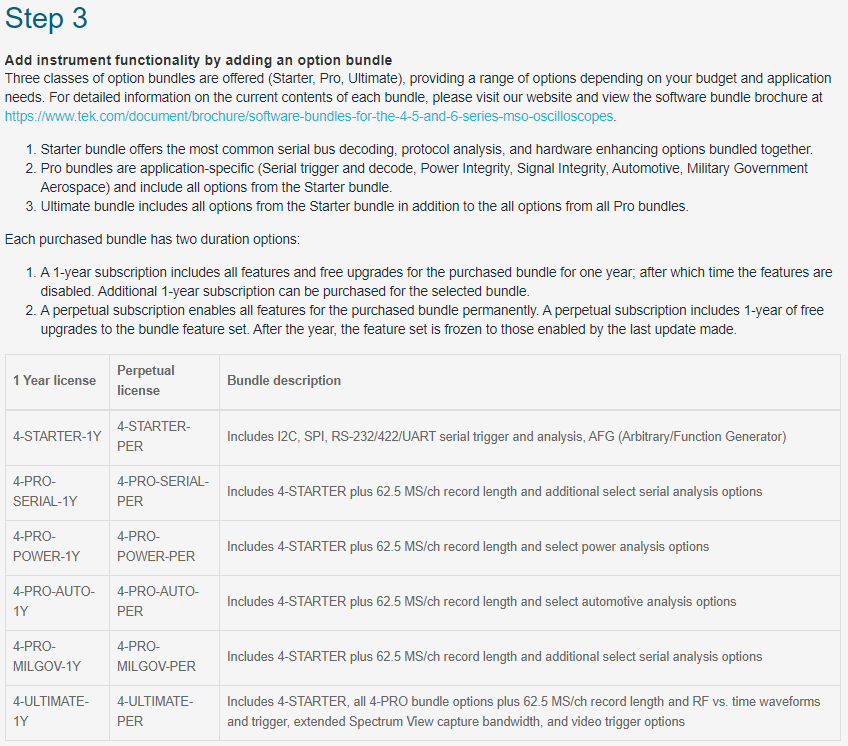Click the 'Add instrument functionality' bold heading

pos(198,60)
